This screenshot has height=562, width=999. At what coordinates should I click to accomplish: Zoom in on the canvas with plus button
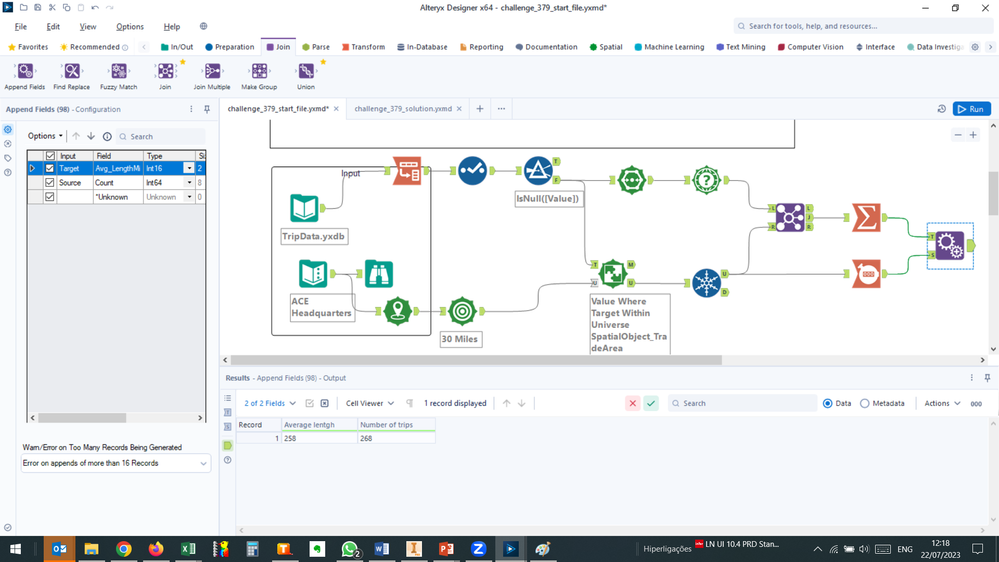click(973, 135)
